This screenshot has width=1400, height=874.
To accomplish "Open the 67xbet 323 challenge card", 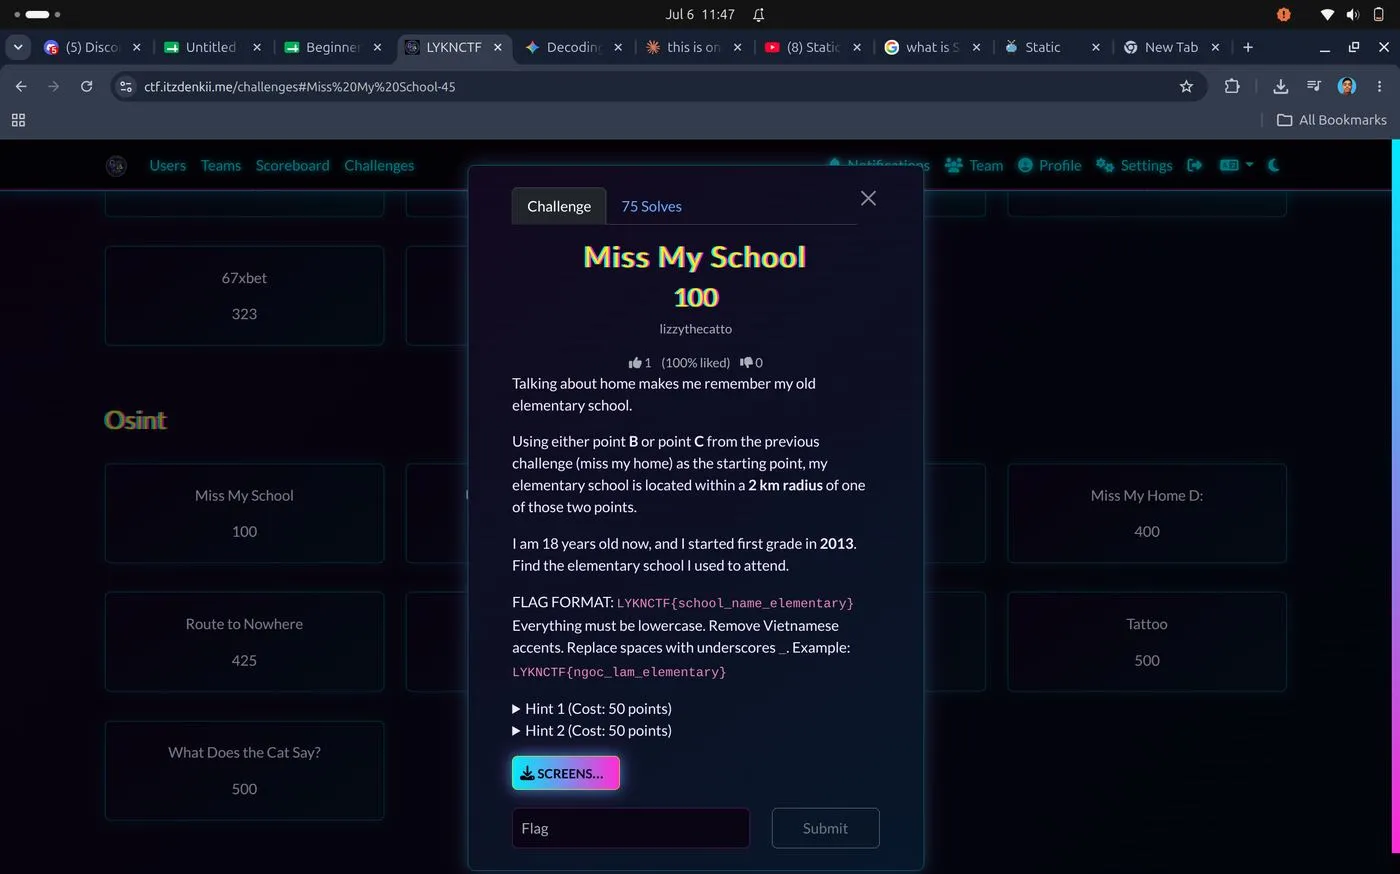I will point(245,296).
